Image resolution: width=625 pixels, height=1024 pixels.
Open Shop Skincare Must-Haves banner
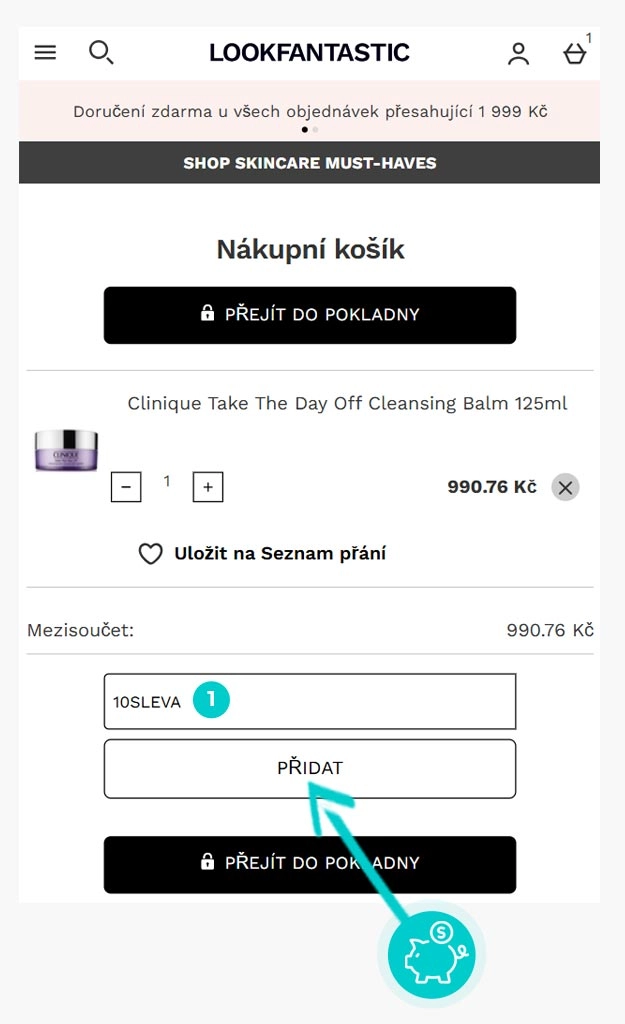pos(309,163)
